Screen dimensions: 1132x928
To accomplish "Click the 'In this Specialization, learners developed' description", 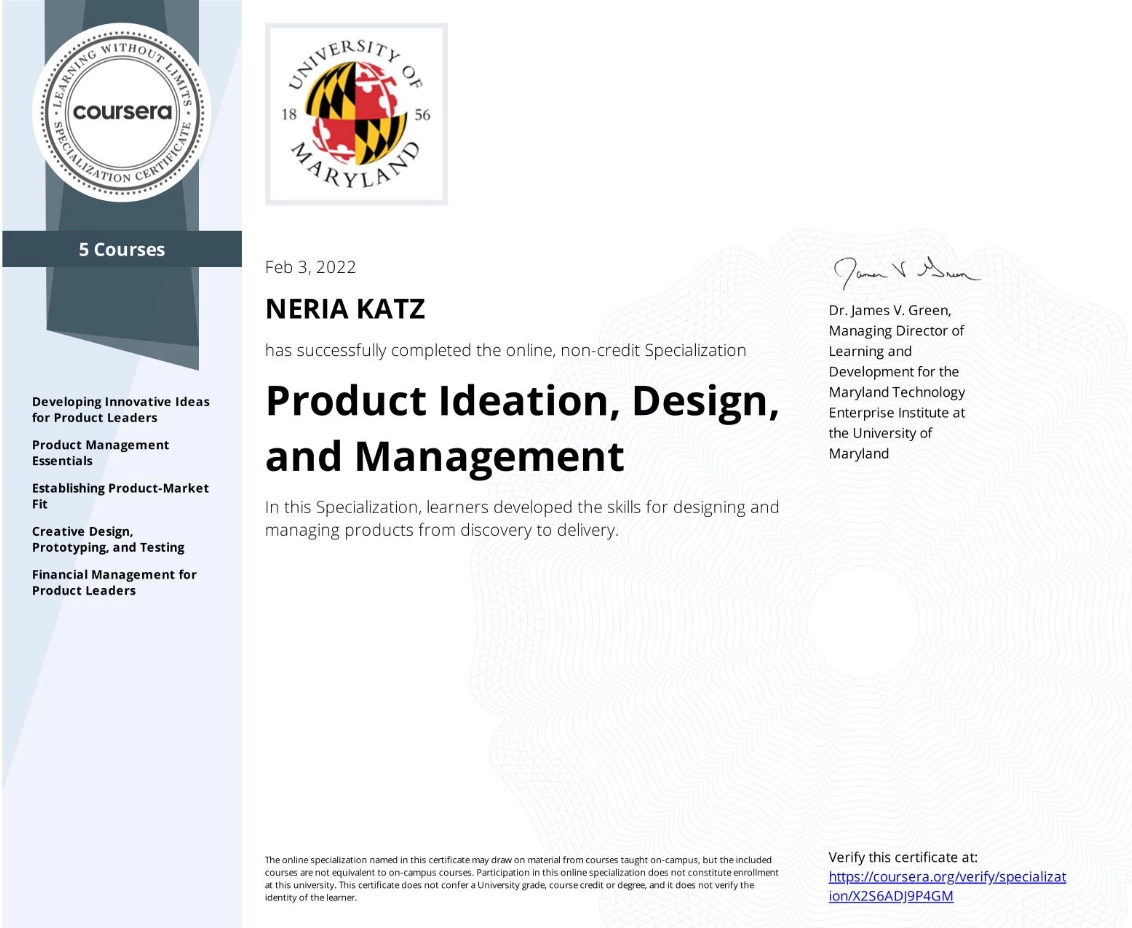I will point(521,519).
